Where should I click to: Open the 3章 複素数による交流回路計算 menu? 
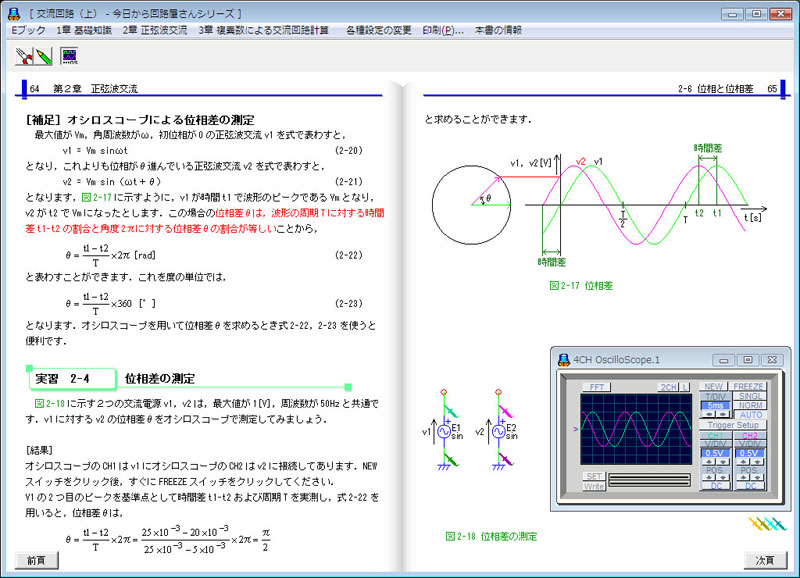click(264, 30)
